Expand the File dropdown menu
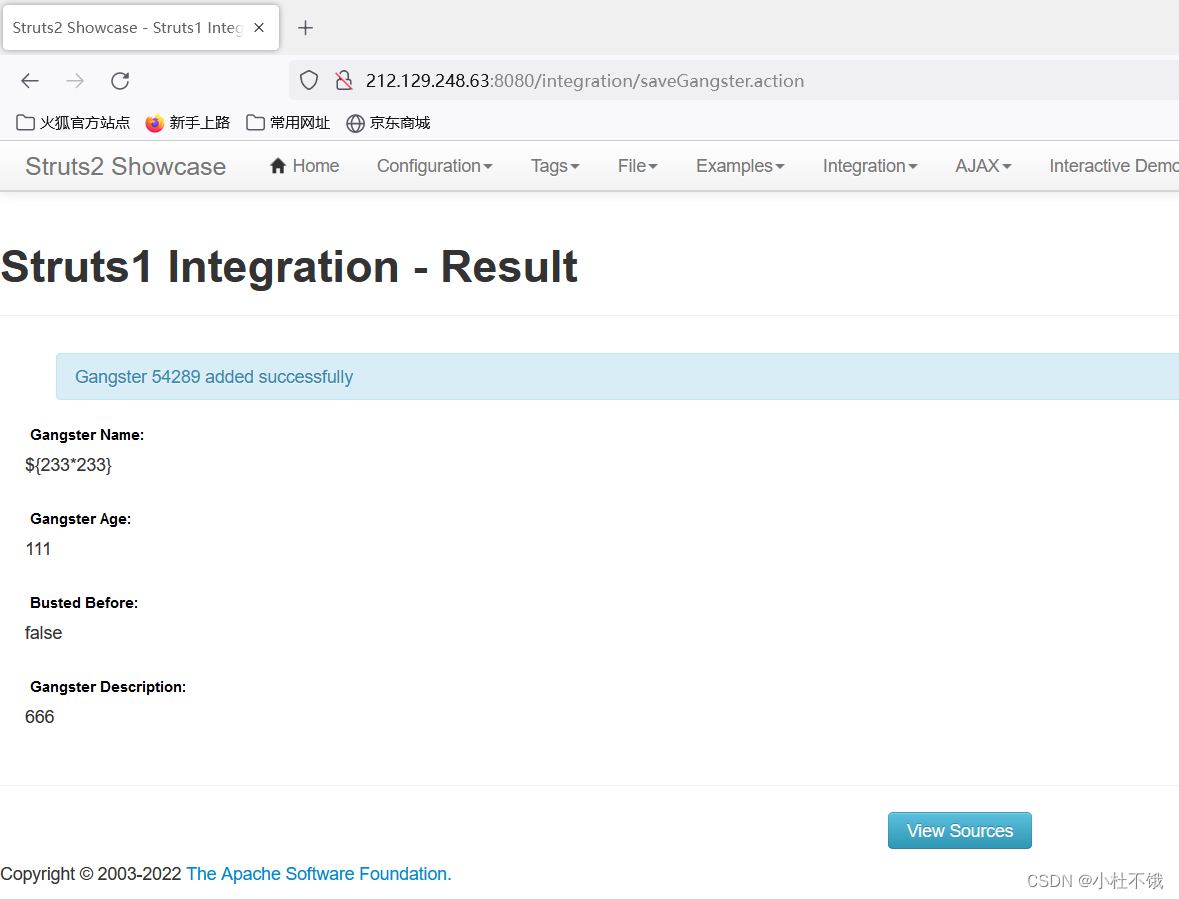 click(x=638, y=166)
